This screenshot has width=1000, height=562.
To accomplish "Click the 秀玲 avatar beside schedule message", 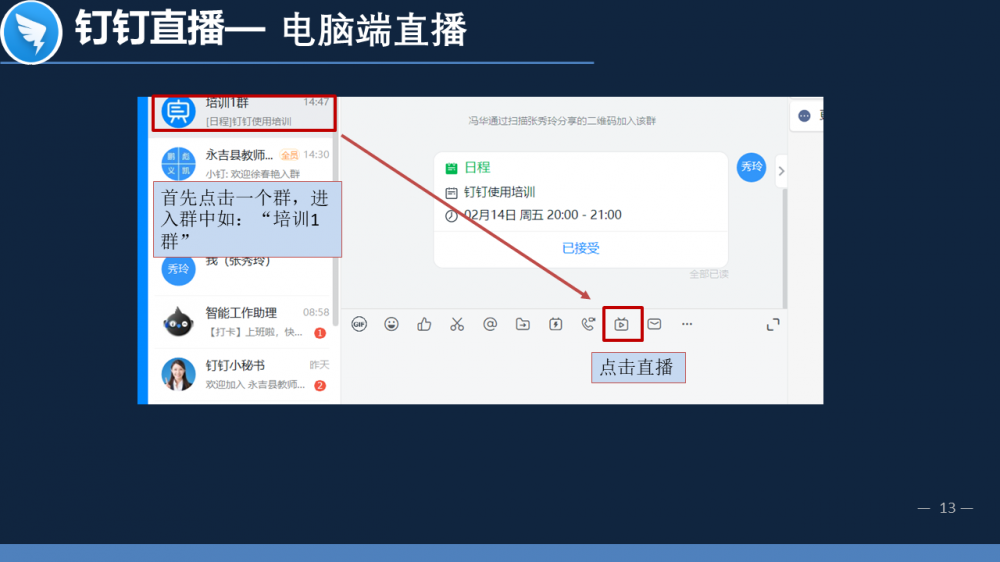I will tap(751, 167).
